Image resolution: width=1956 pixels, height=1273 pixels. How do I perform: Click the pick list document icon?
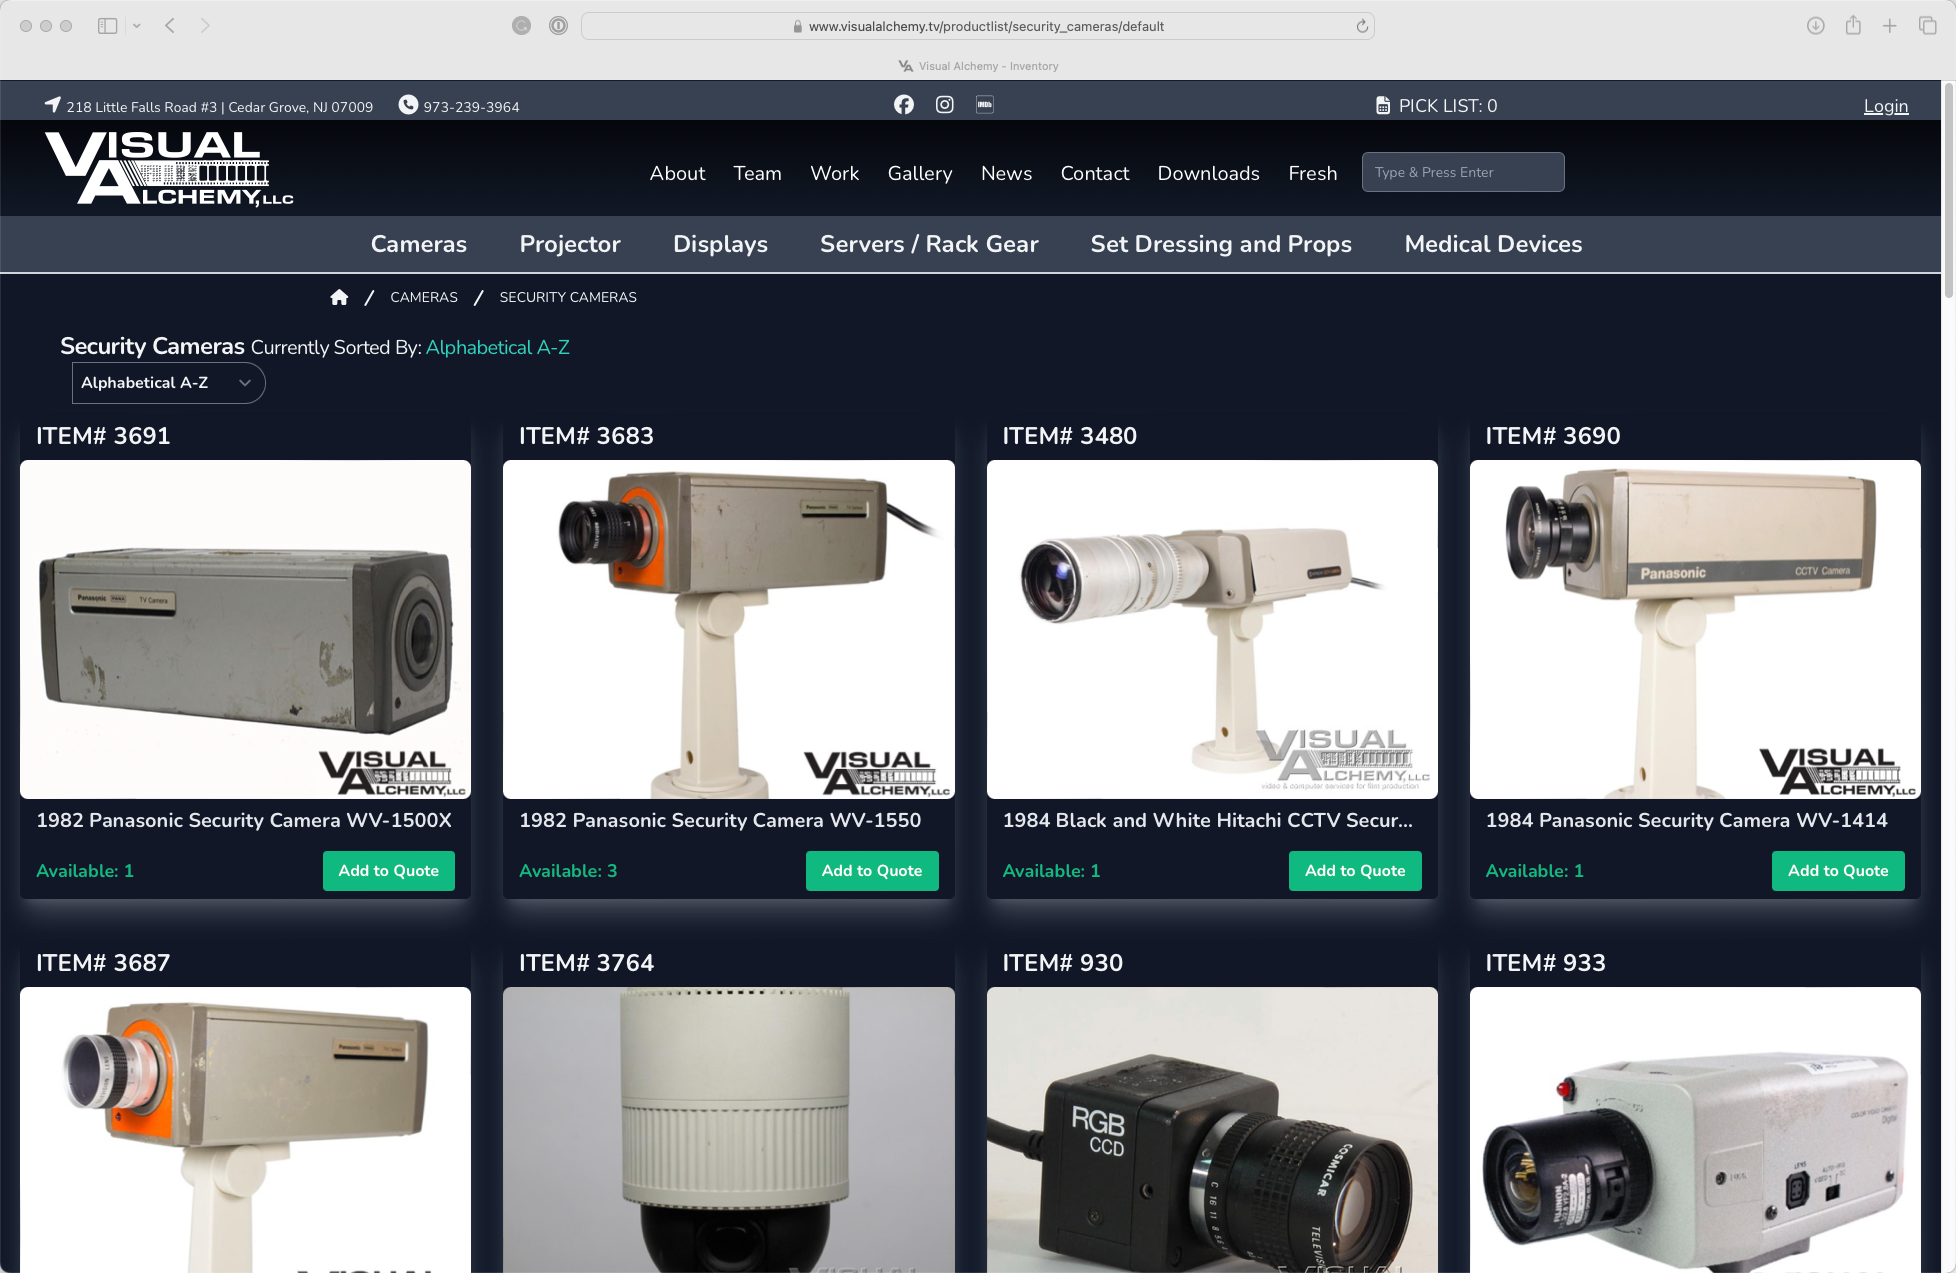(1383, 106)
